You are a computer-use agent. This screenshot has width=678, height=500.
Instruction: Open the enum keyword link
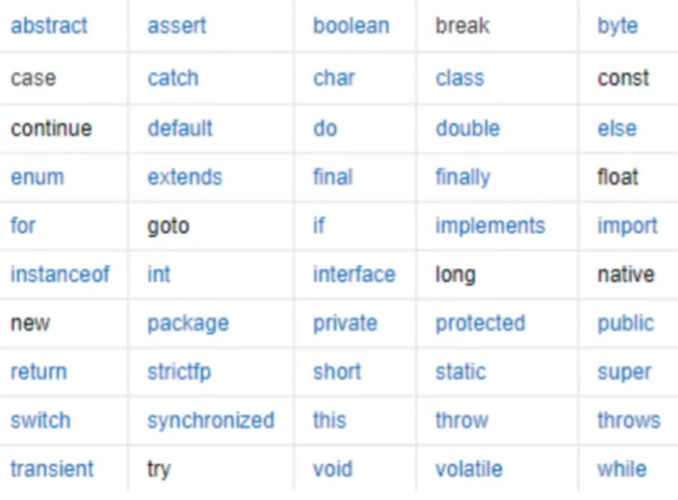pyautogui.click(x=37, y=177)
